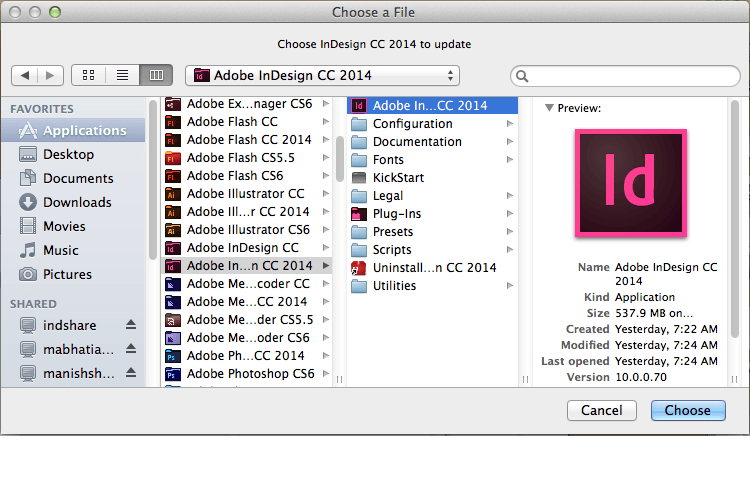
Task: Click the Adobe Me…der CS5.5 icon
Action: [x=173, y=320]
